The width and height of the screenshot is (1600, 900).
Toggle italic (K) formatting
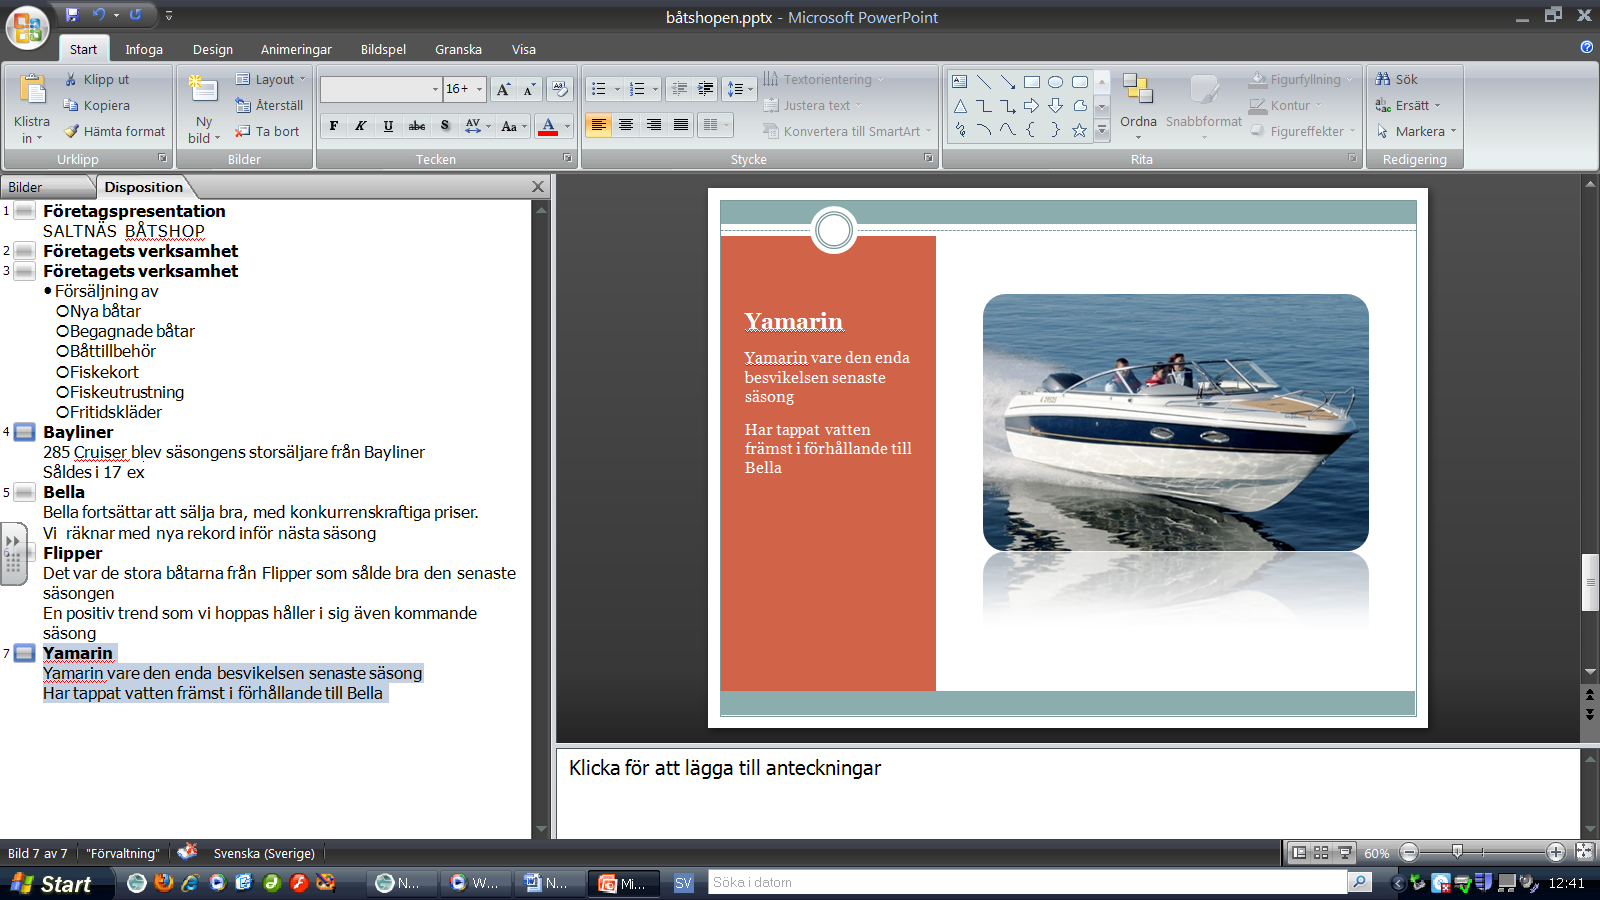tap(361, 126)
